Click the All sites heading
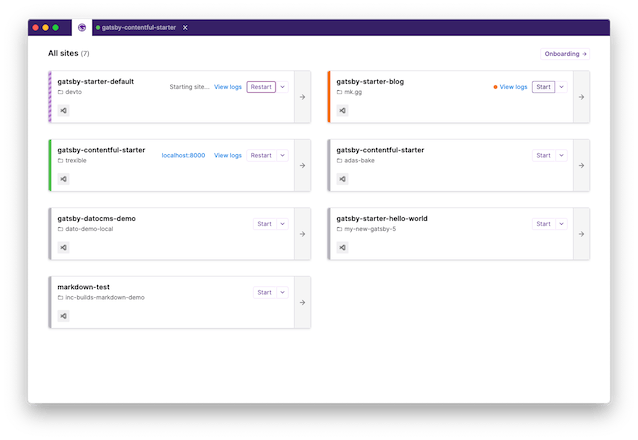The height and width of the screenshot is (440, 638). [x=63, y=53]
